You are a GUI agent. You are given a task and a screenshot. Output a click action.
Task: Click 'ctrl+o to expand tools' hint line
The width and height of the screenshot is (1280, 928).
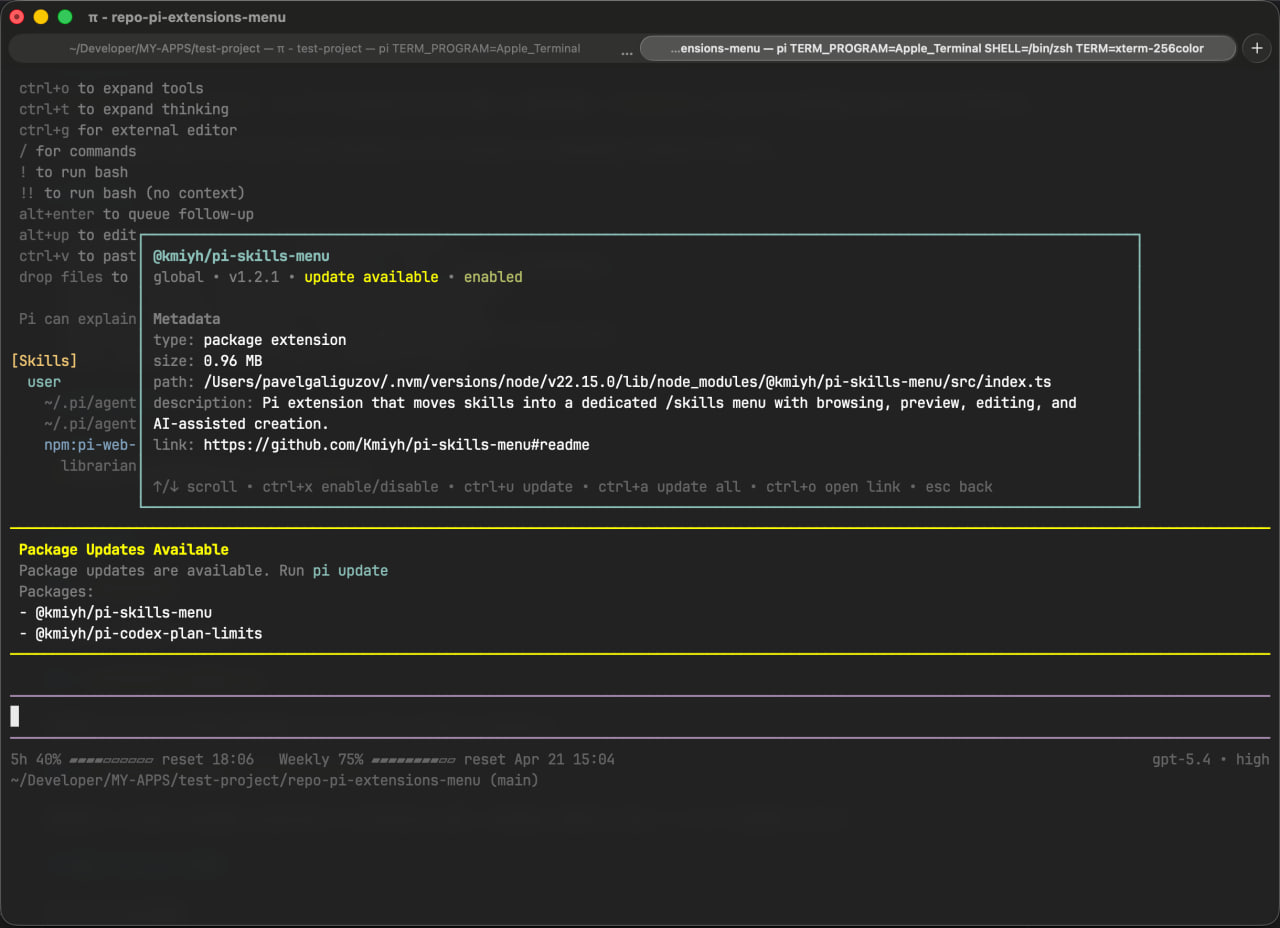(x=111, y=88)
